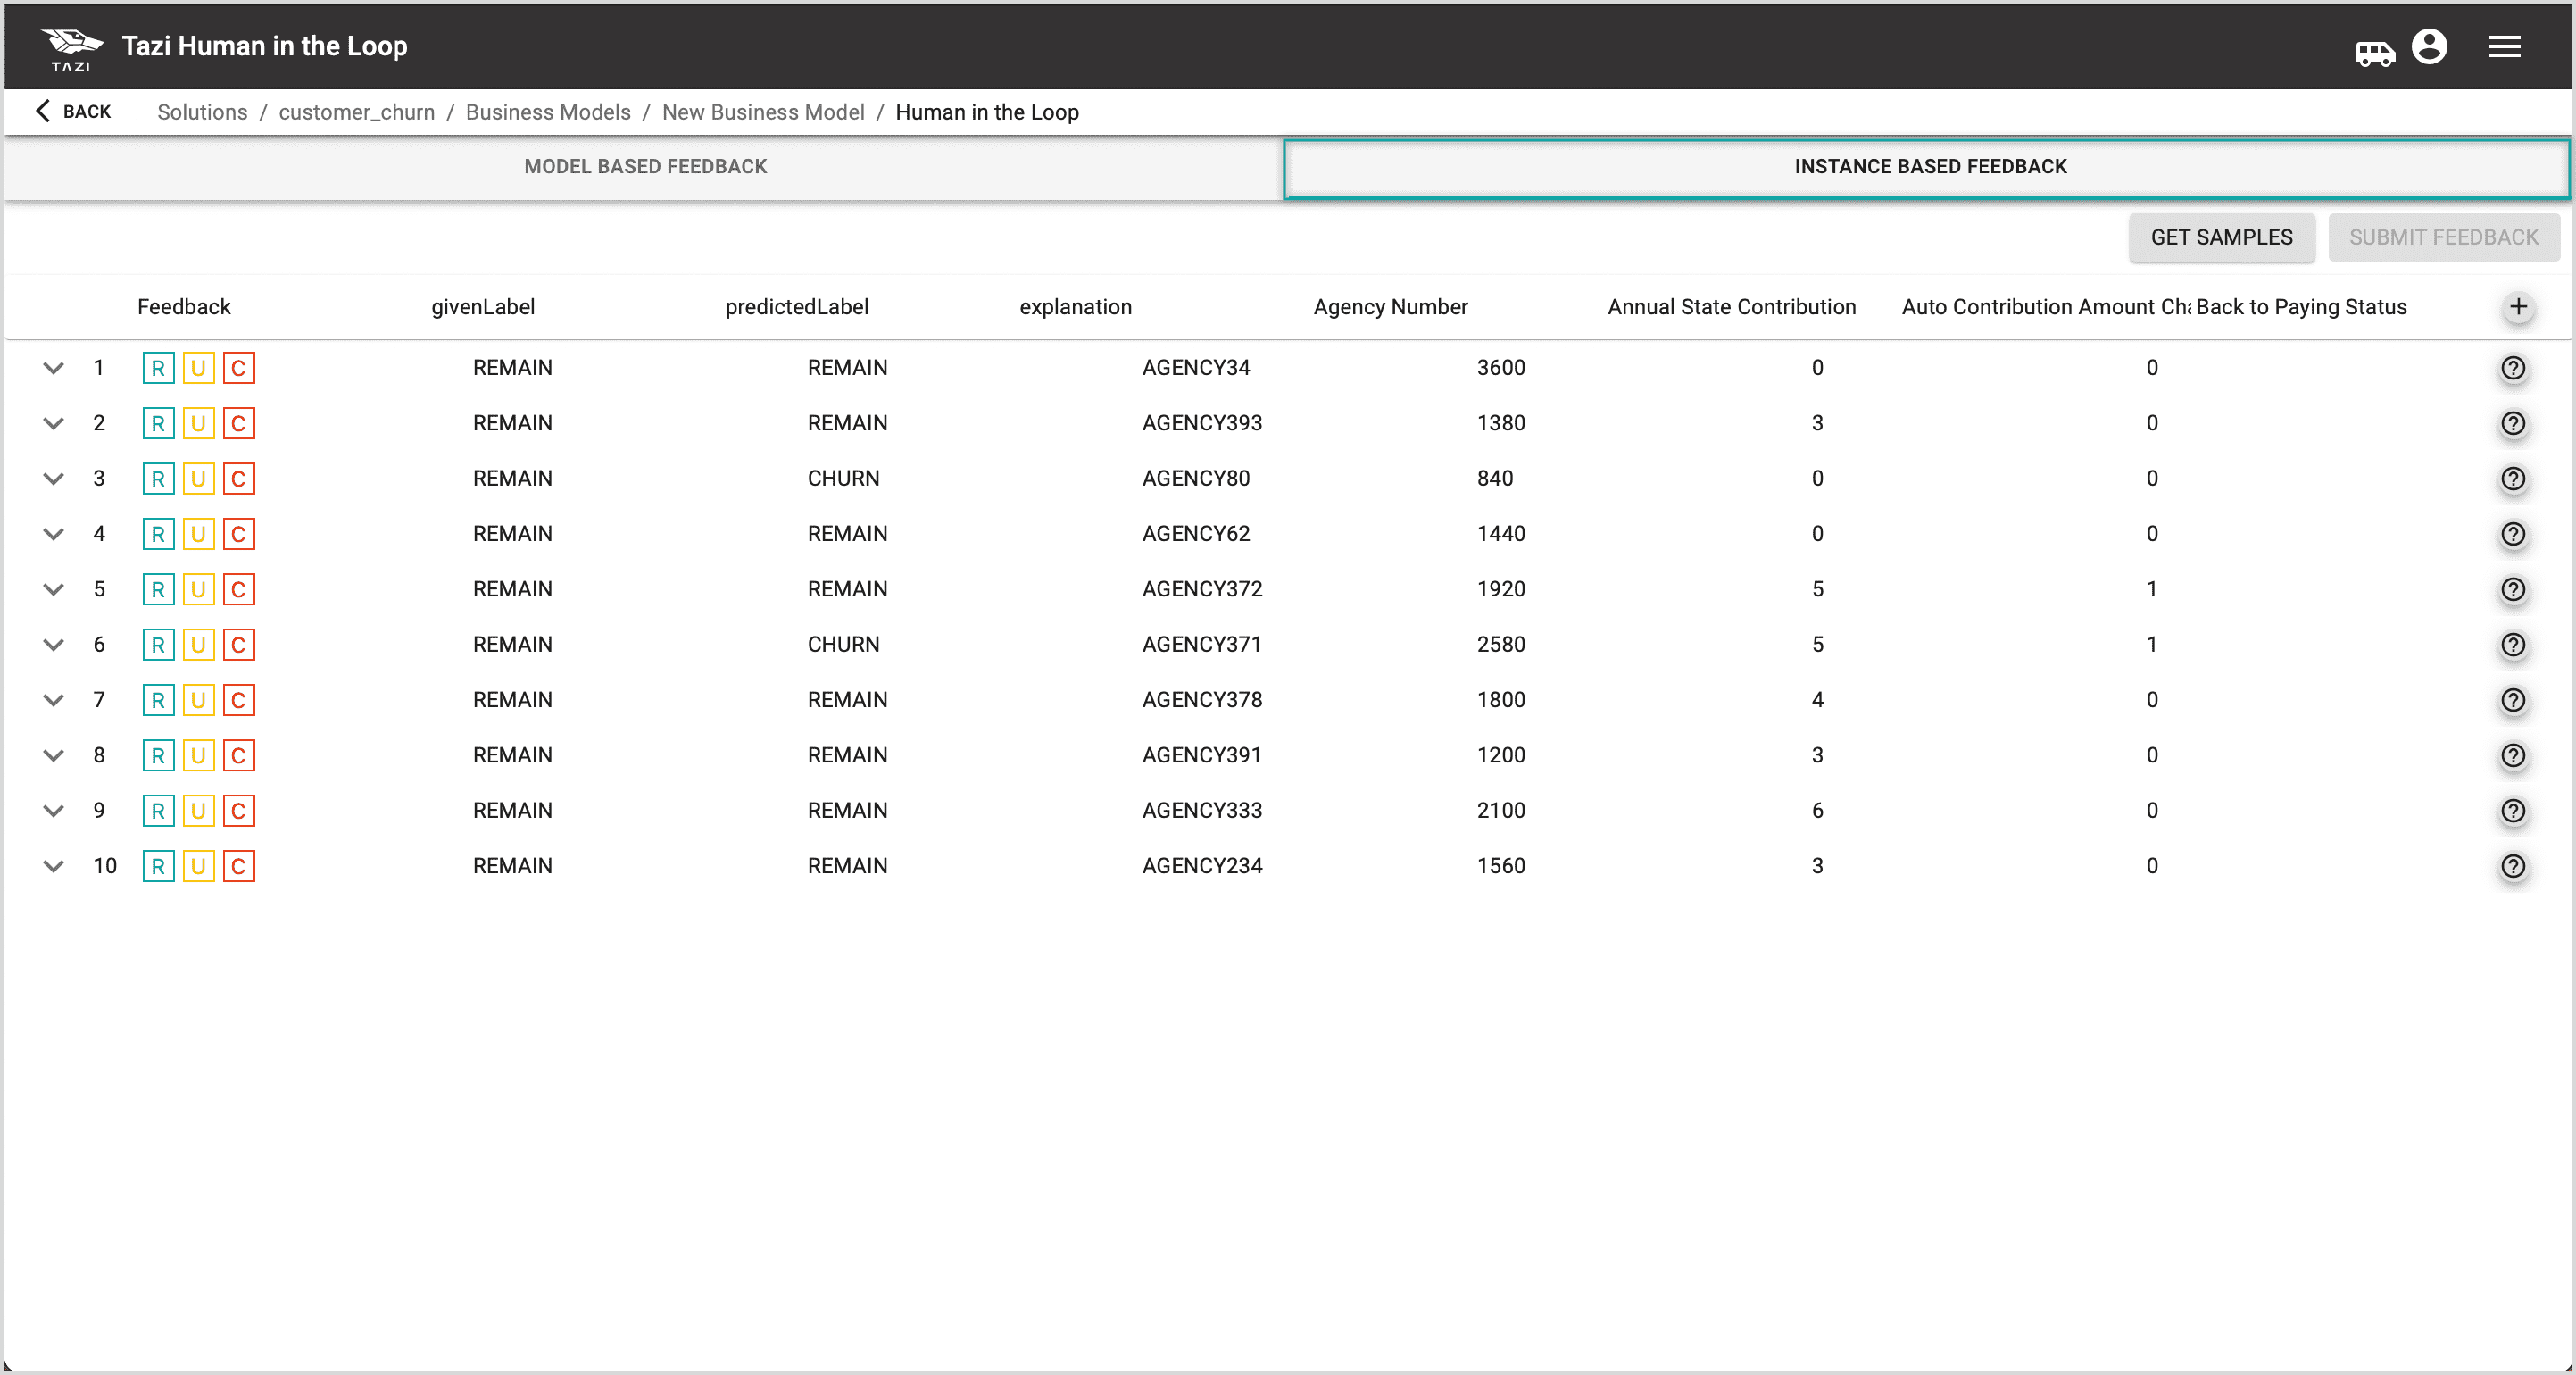Switch to Model Based Feedback tab
Screen dimensions: 2576x1375
click(645, 167)
